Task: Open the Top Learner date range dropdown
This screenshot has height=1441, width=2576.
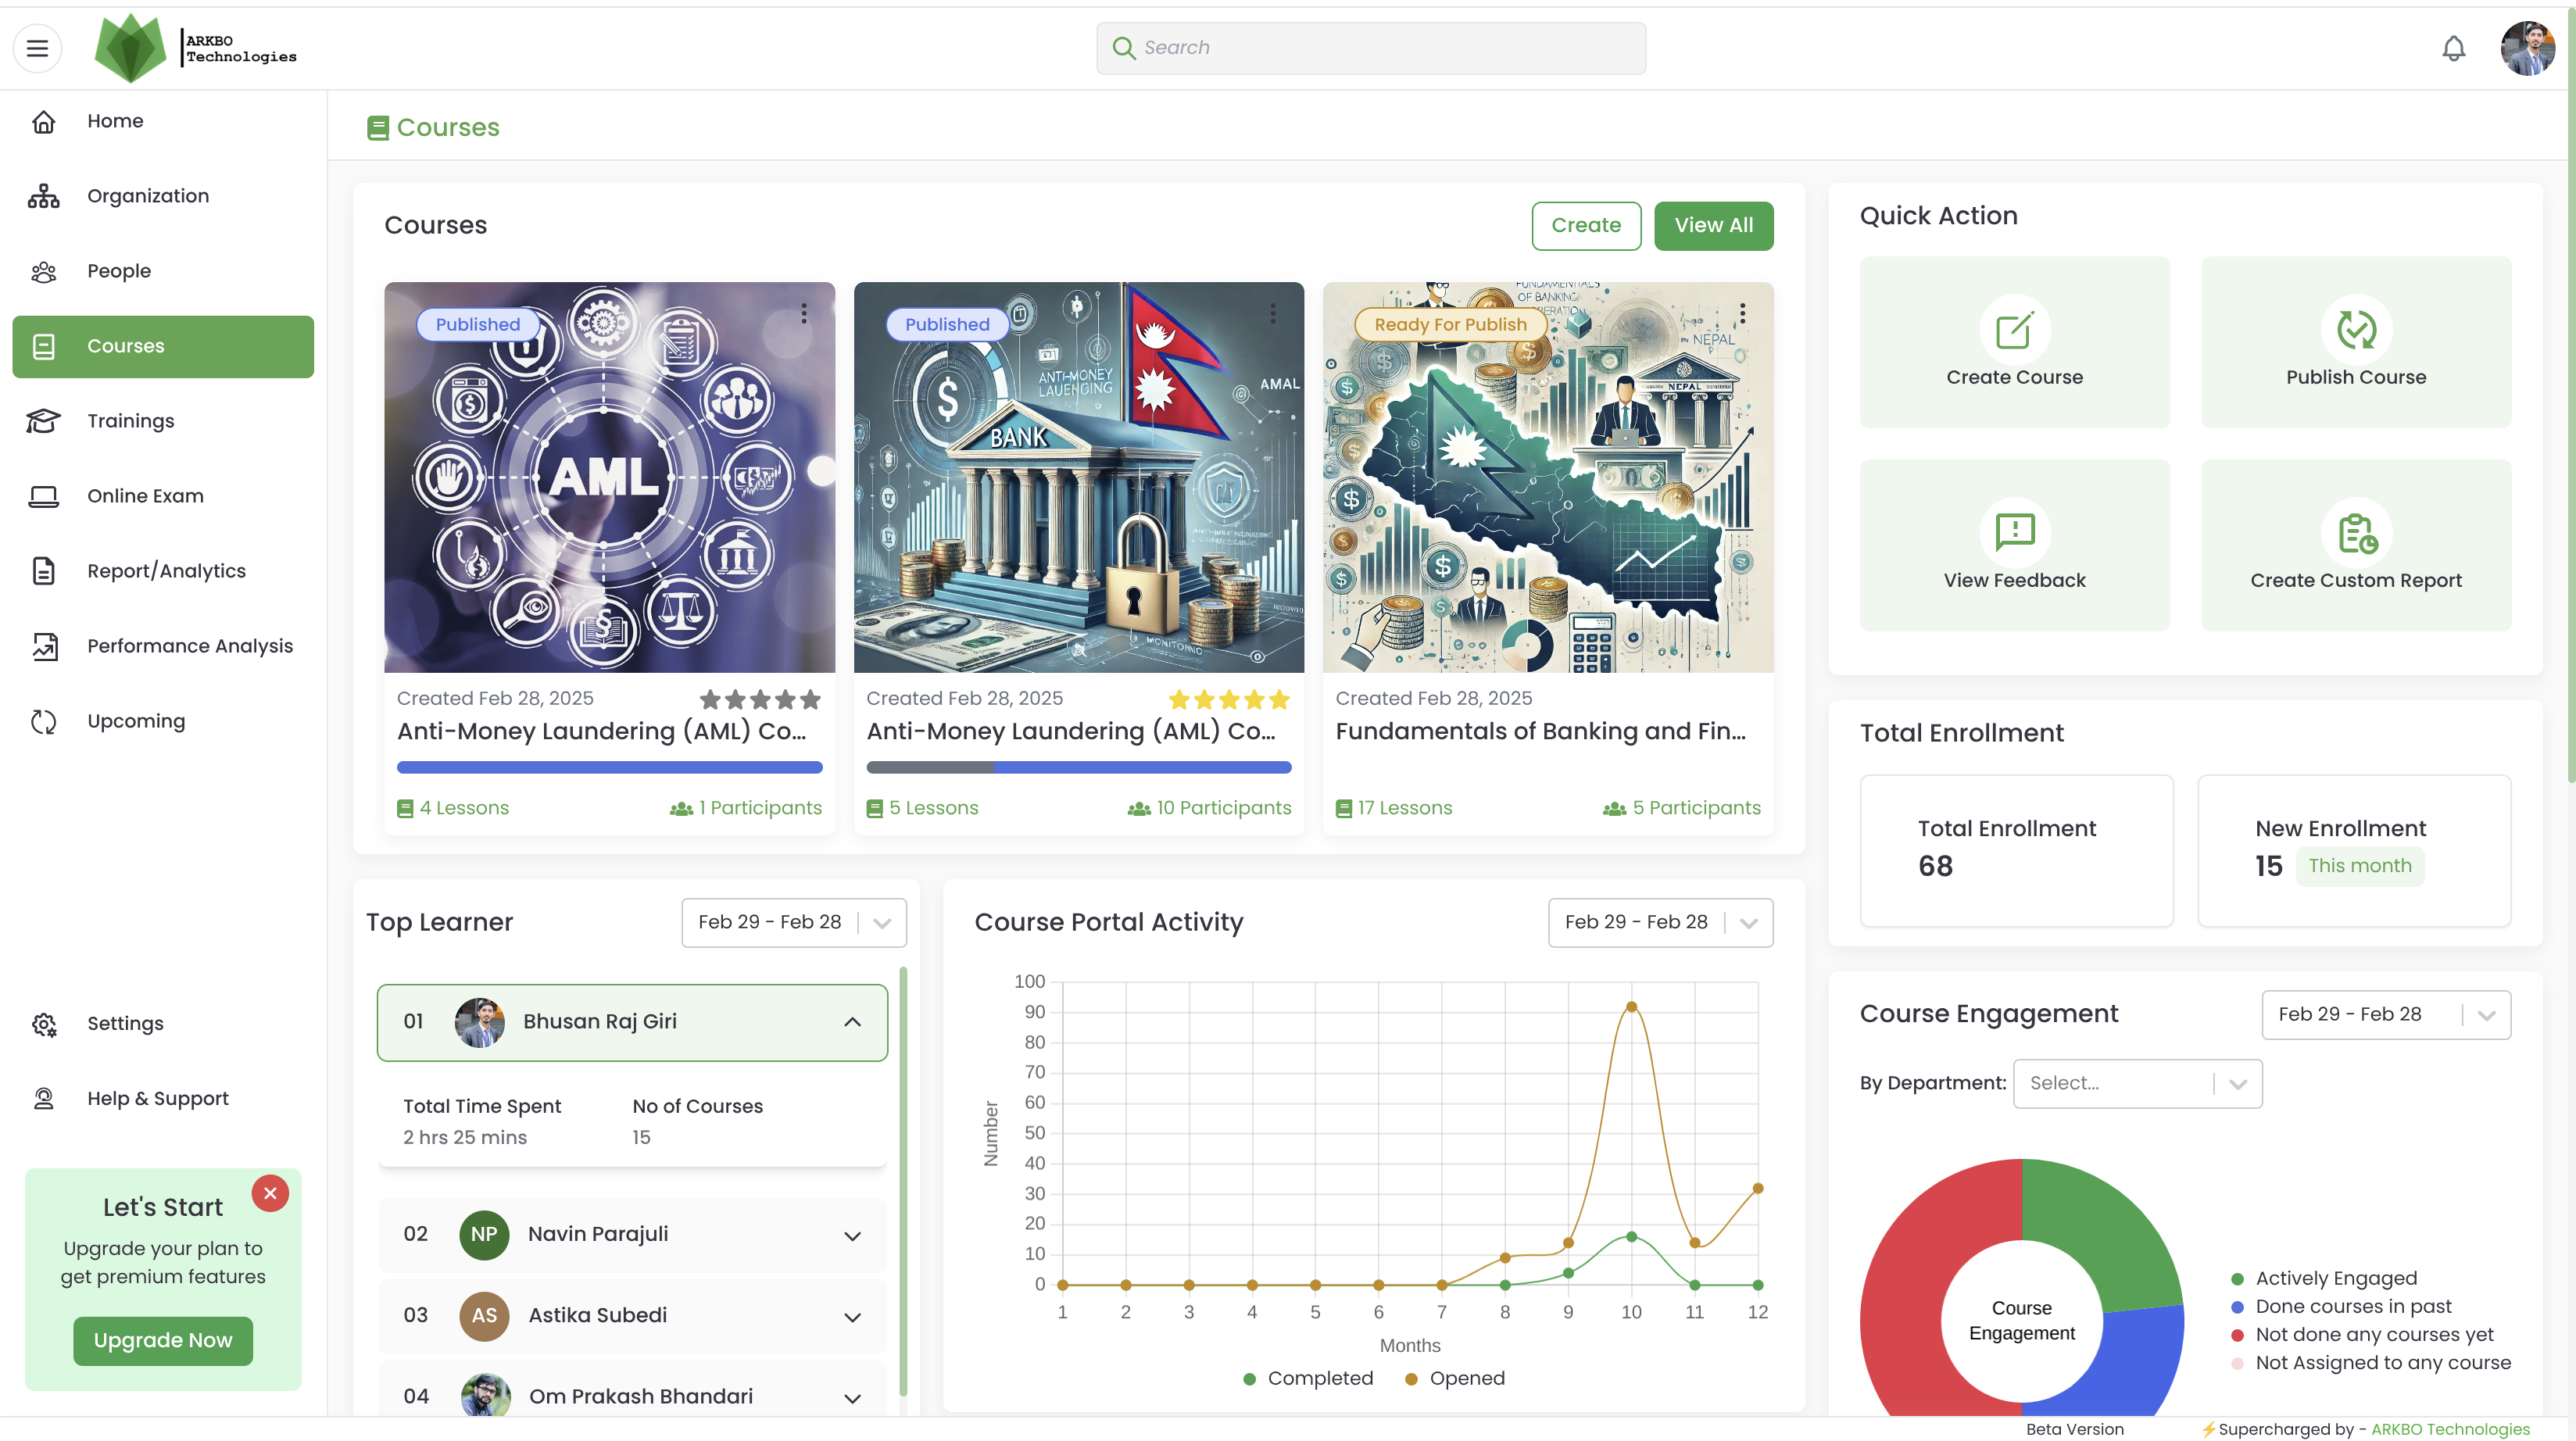Action: click(x=793, y=922)
